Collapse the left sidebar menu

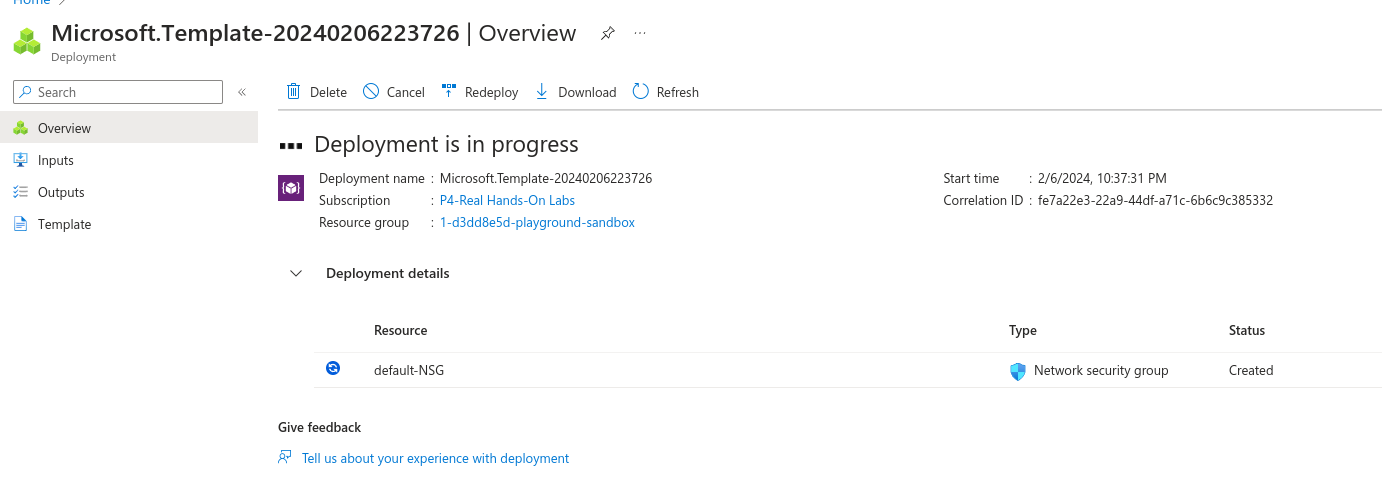[x=241, y=92]
